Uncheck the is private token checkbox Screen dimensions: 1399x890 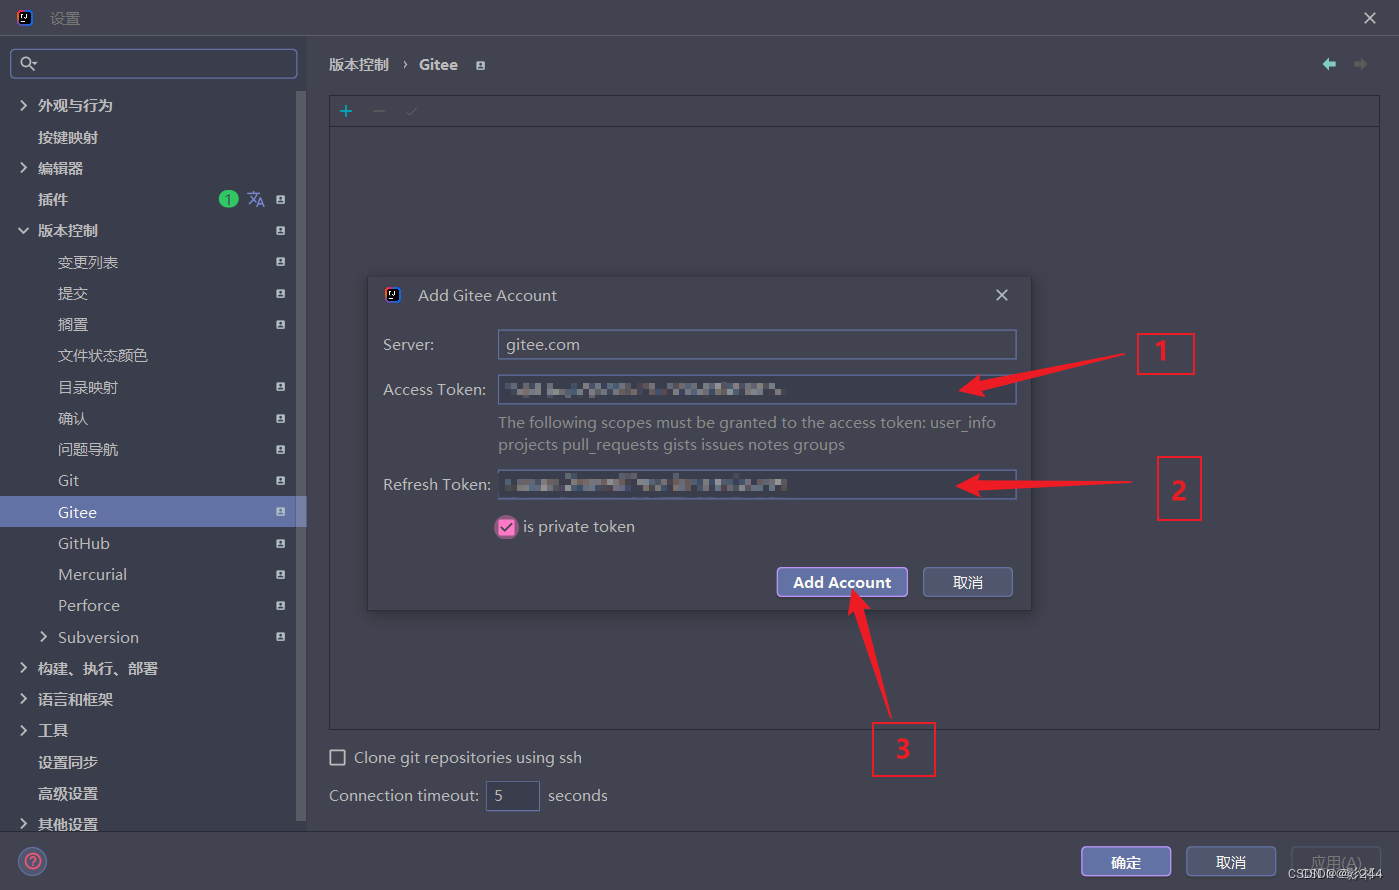coord(507,527)
